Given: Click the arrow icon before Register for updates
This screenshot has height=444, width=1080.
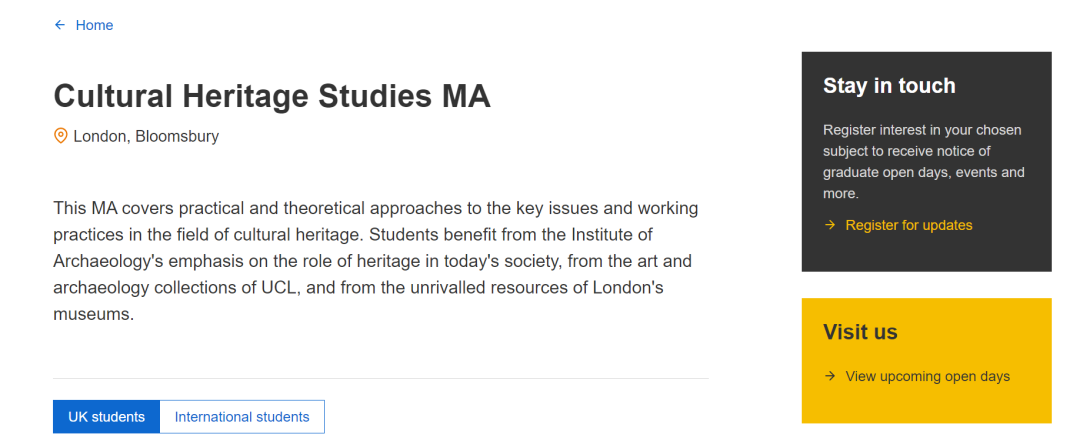Looking at the screenshot, I should click(830, 225).
